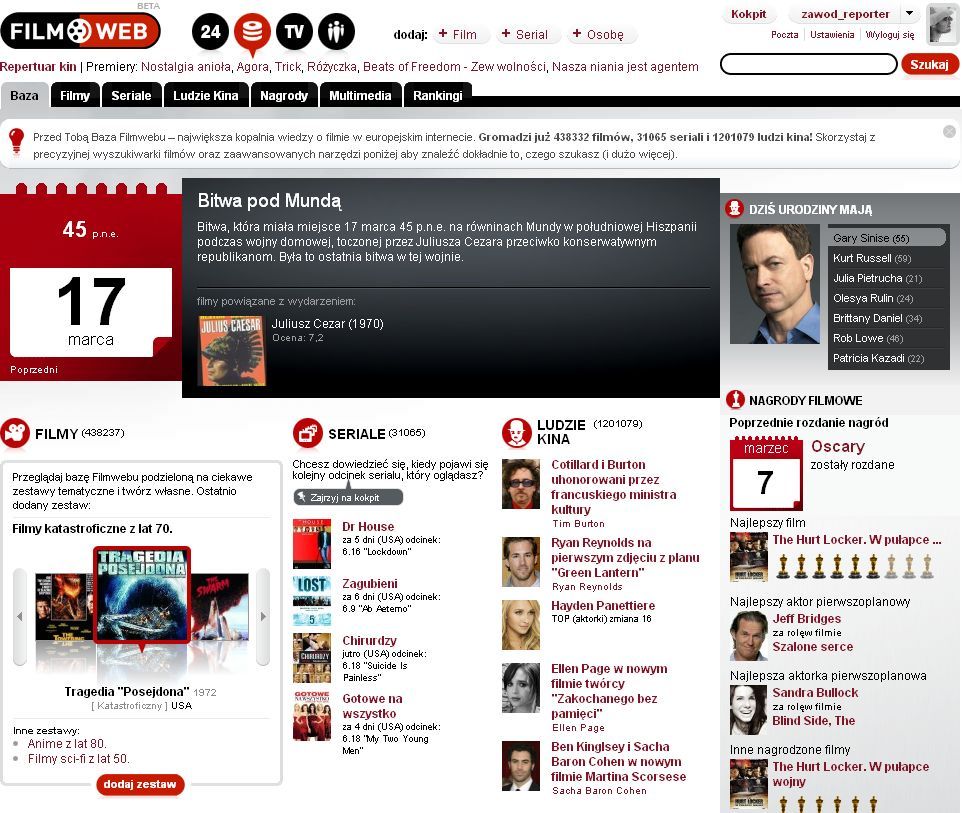Click the birthday section icon
Viewport: 962px width, 813px height.
point(734,209)
